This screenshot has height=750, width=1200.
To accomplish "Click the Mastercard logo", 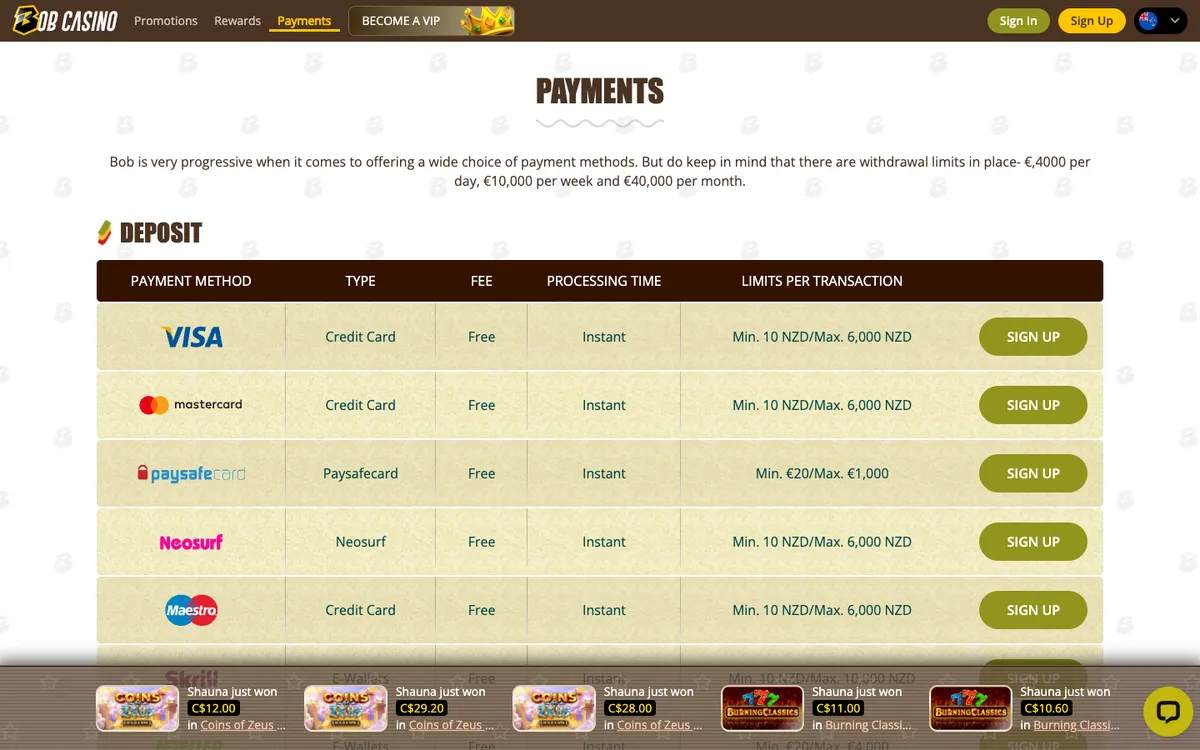I will click(191, 405).
